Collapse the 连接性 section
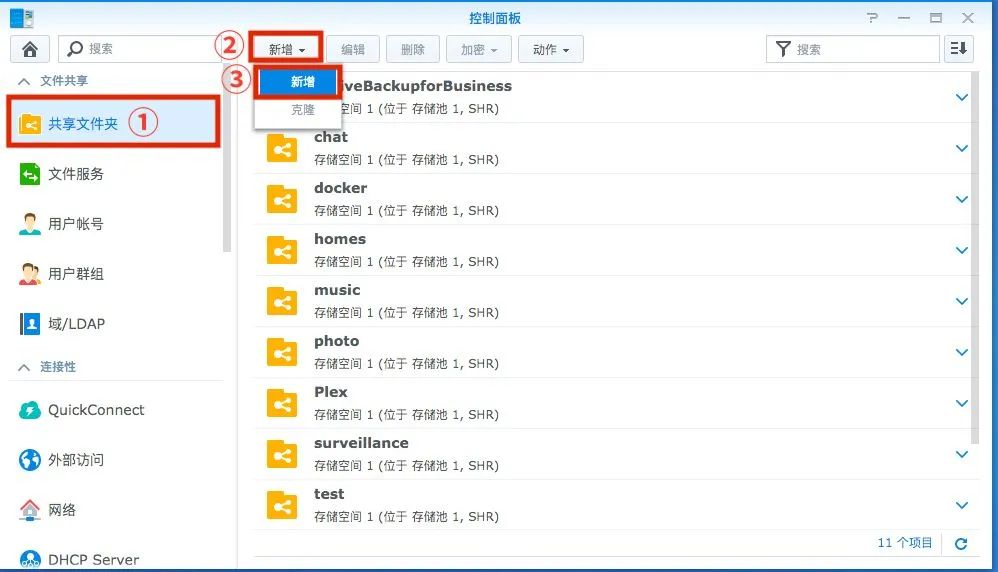Image resolution: width=998 pixels, height=572 pixels. (24, 367)
